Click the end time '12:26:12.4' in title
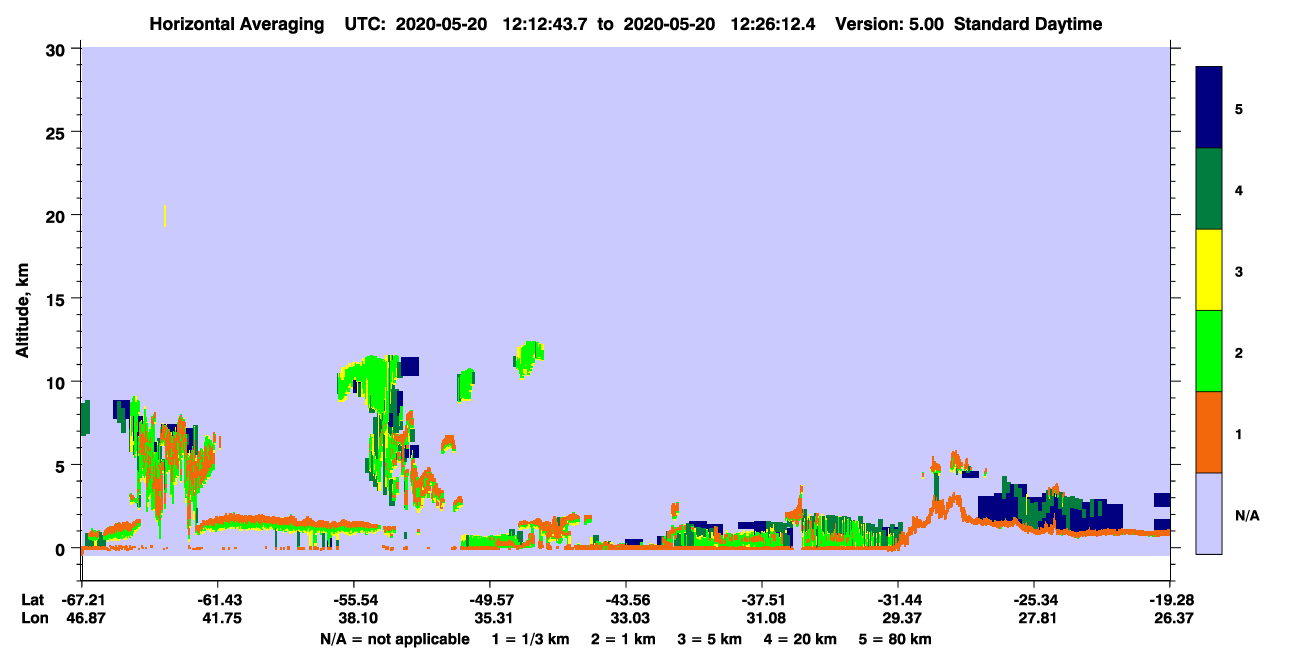 (x=773, y=24)
